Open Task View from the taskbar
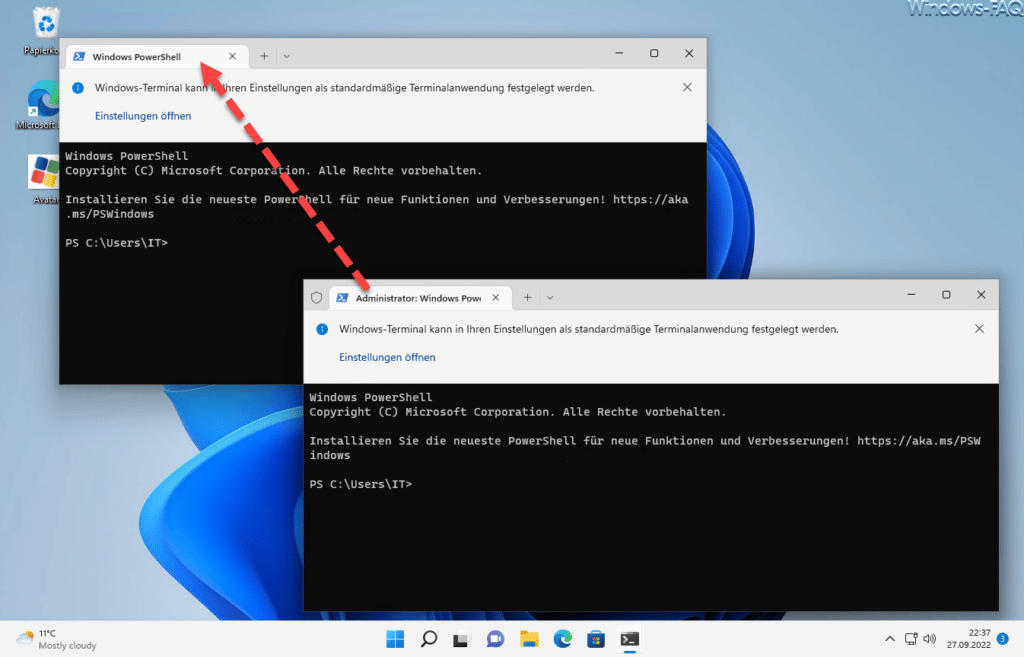 (462, 639)
